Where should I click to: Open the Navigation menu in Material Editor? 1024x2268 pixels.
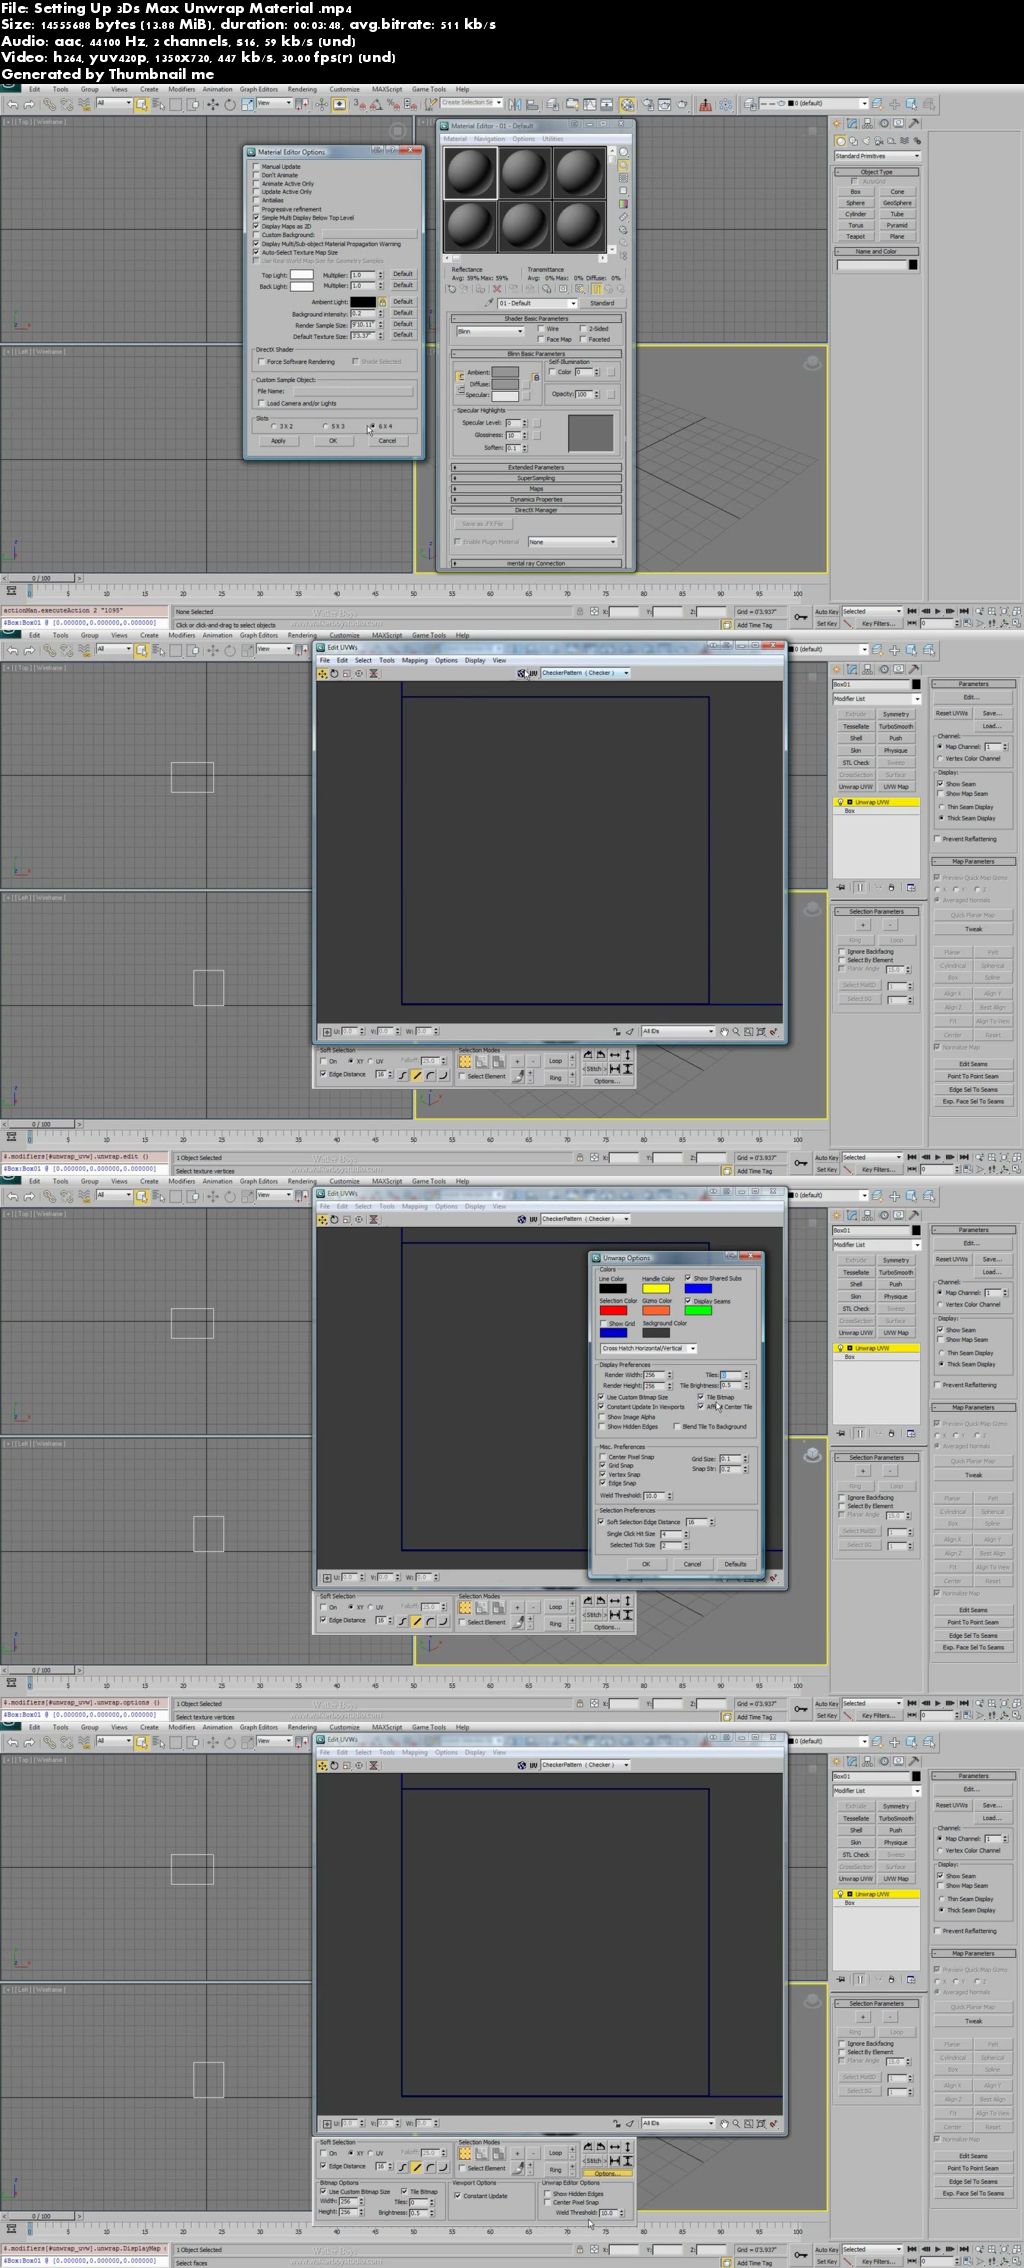click(x=489, y=139)
